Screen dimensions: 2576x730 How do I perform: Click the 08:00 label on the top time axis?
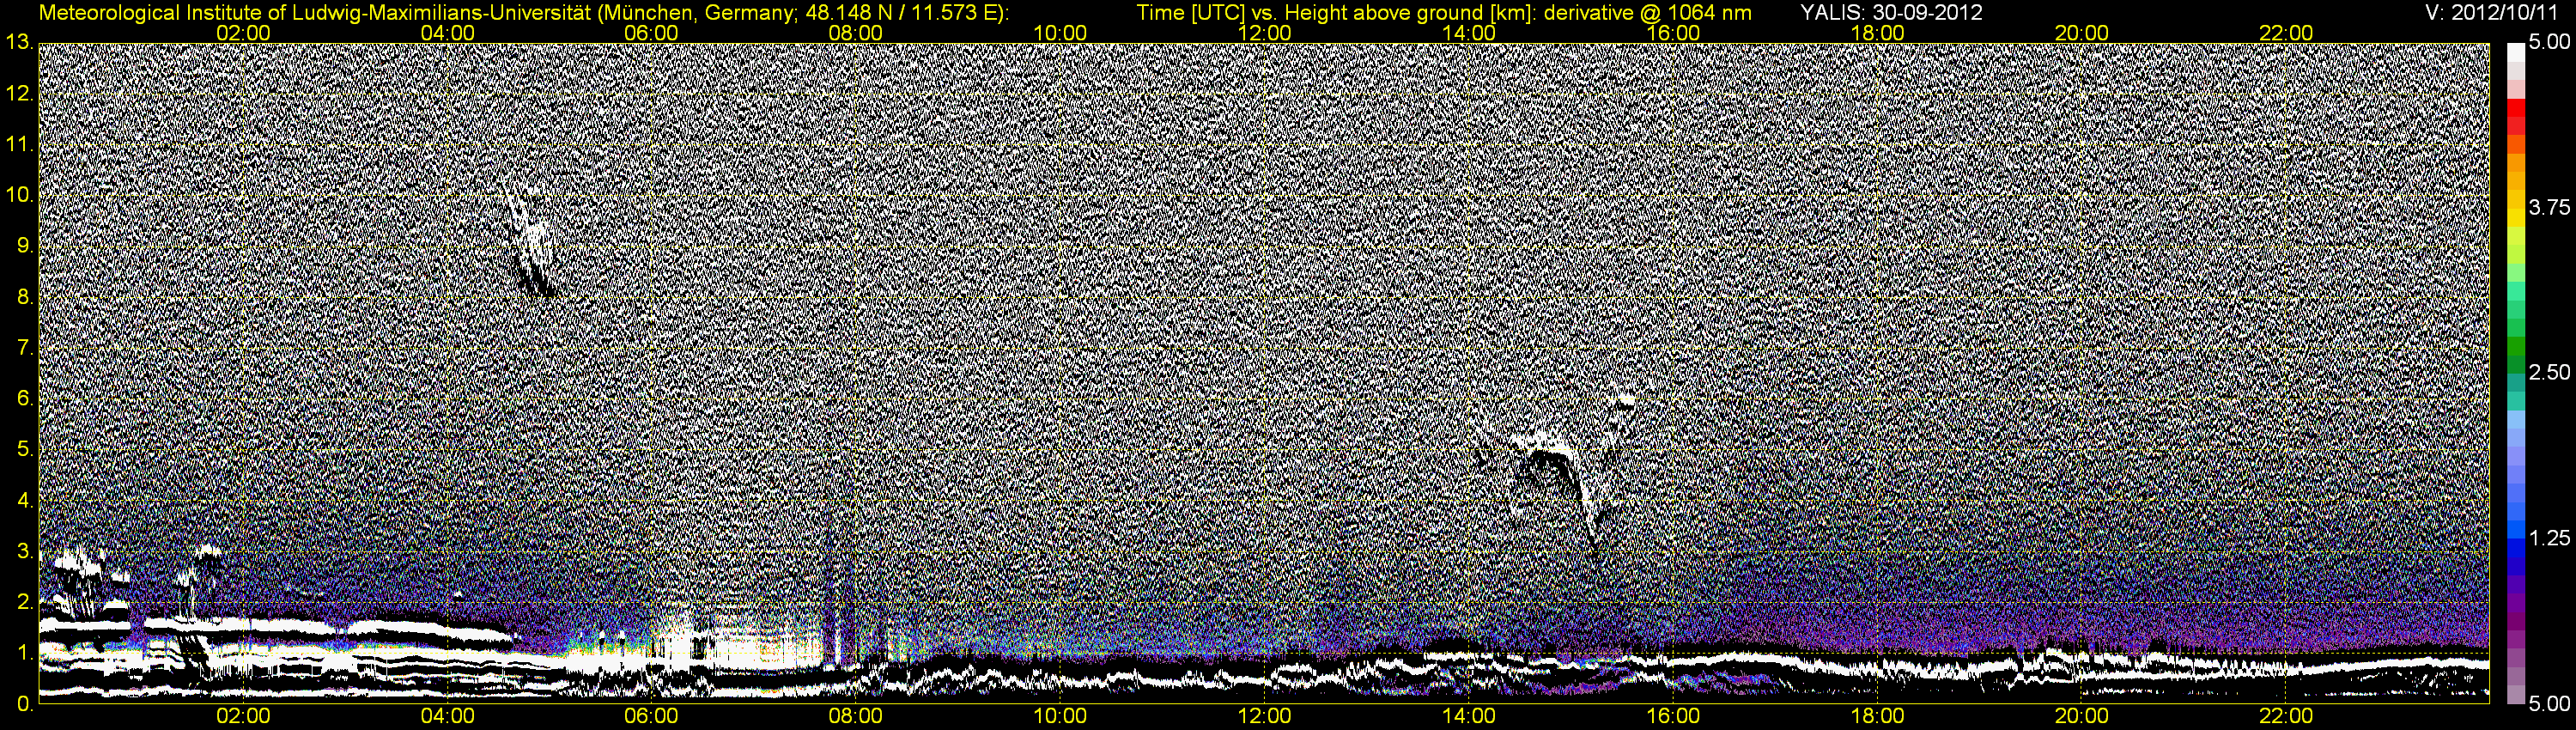(856, 33)
